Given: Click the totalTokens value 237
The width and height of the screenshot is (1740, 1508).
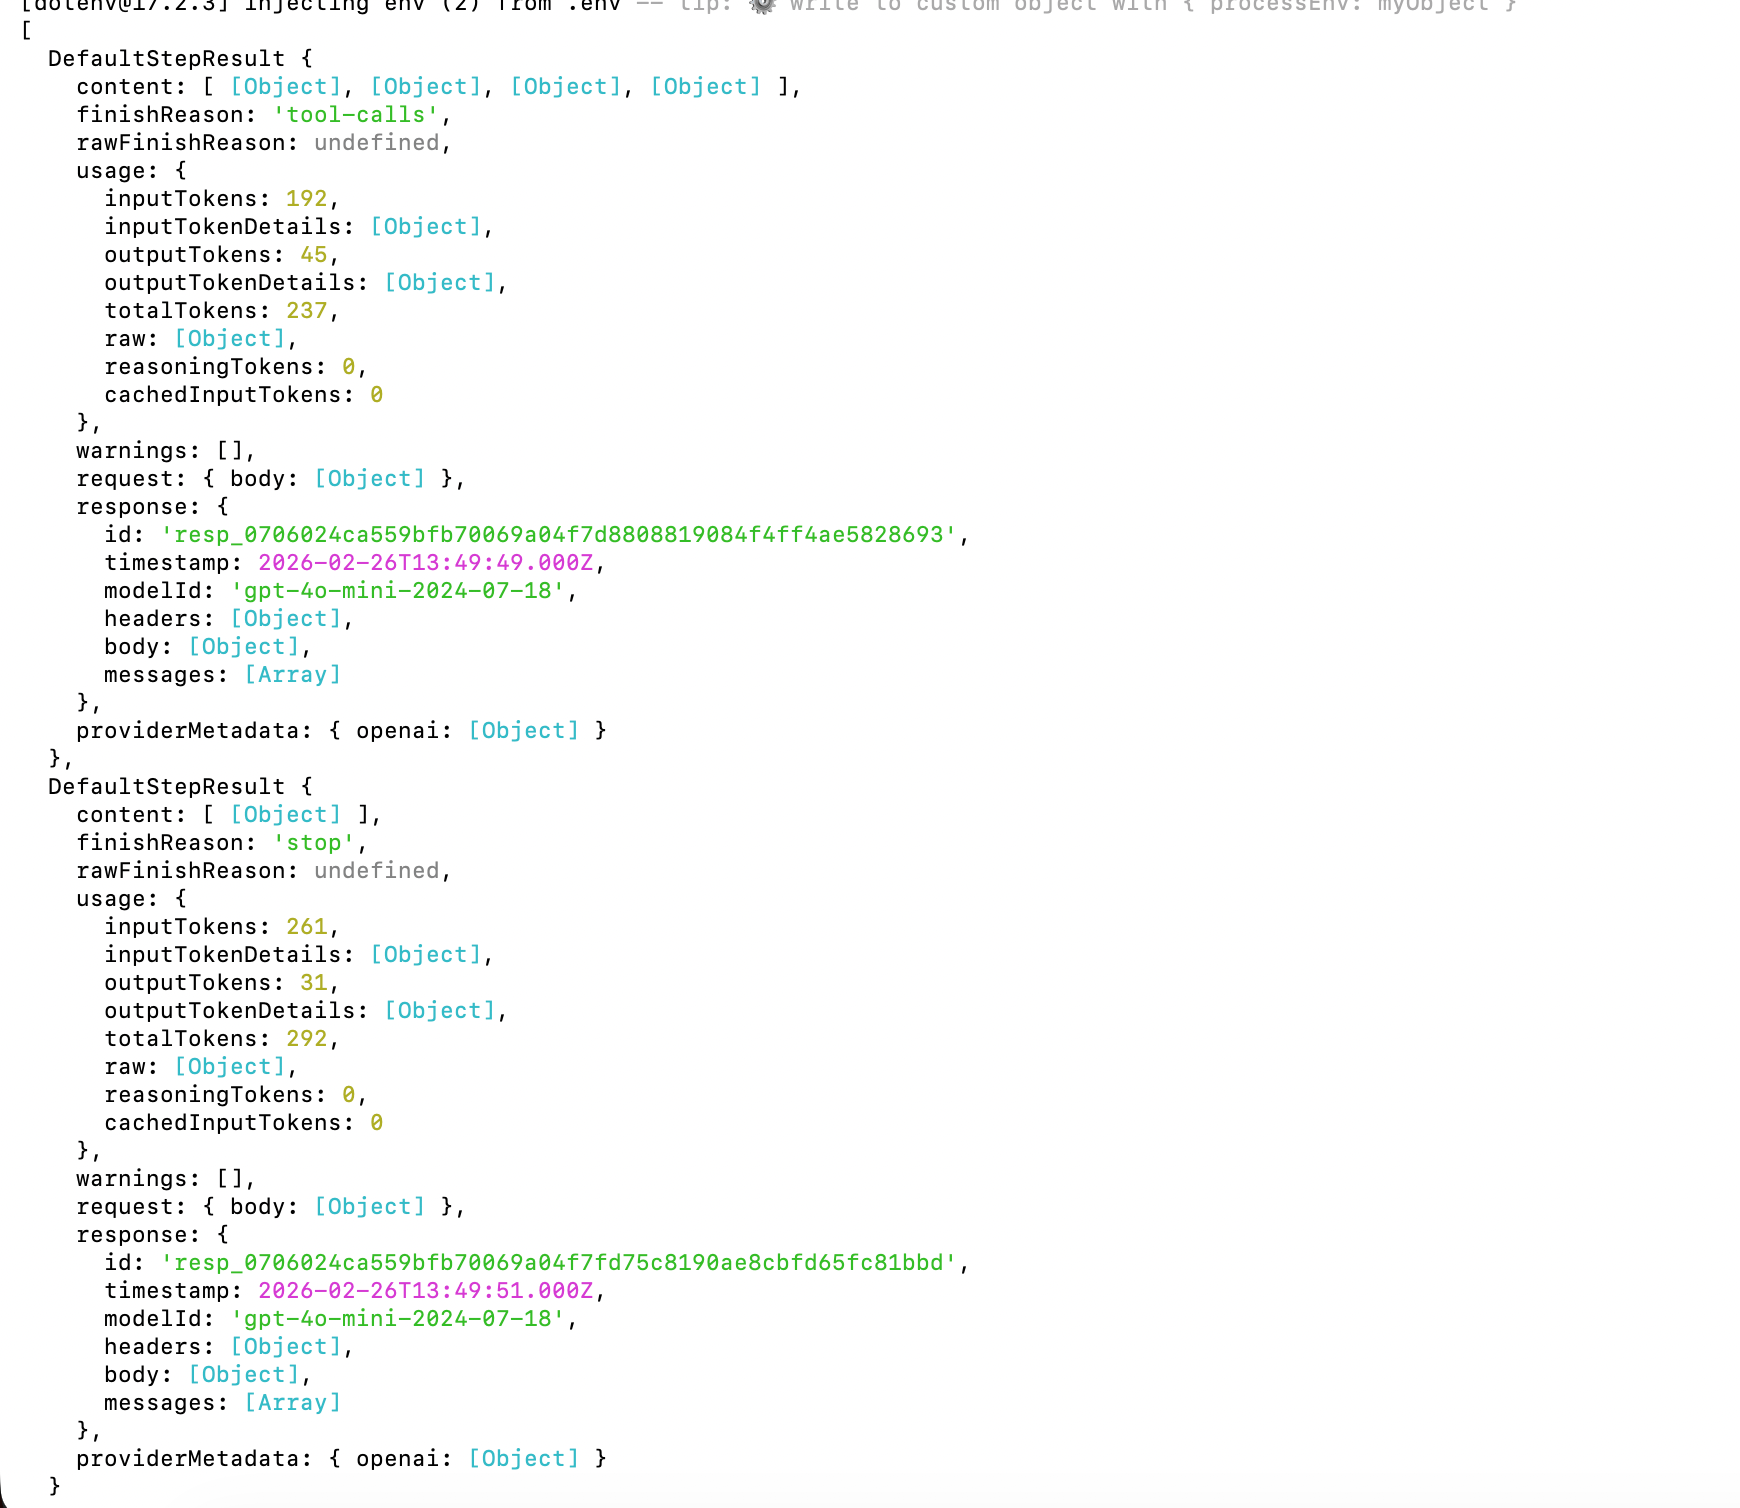Looking at the screenshot, I should [x=307, y=311].
